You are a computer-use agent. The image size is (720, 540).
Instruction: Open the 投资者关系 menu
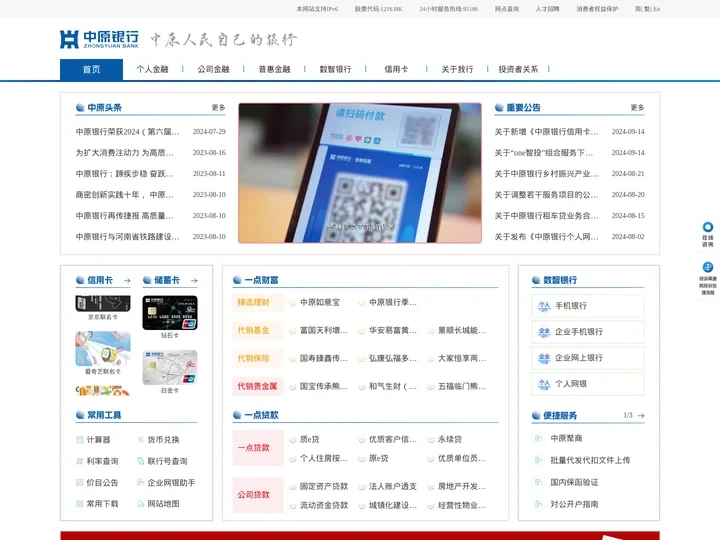[x=518, y=69]
